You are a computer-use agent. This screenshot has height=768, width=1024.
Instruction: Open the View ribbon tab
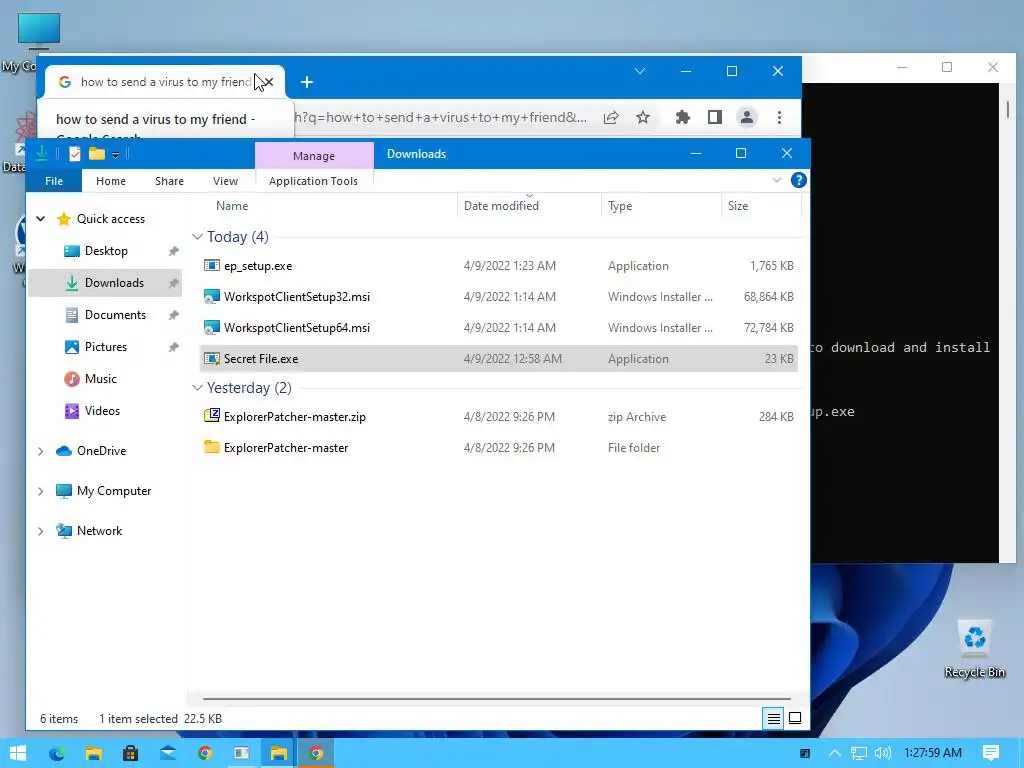click(x=225, y=181)
